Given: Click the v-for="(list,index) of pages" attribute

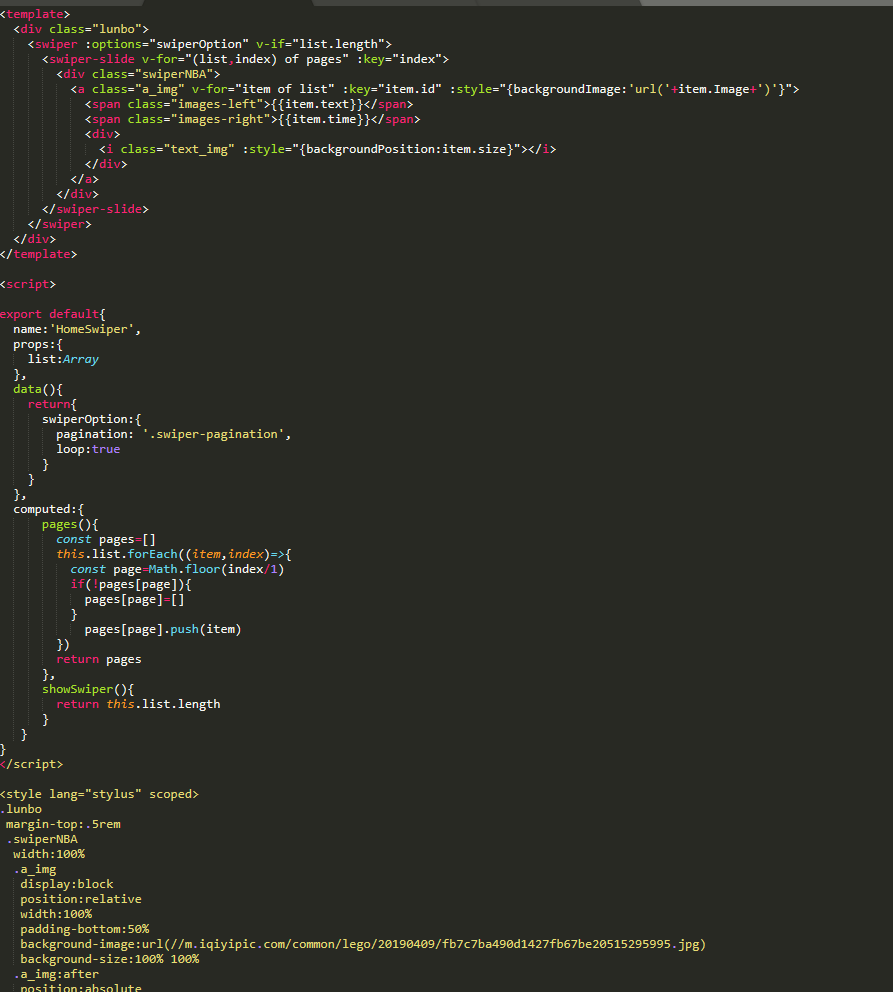Looking at the screenshot, I should click(x=245, y=59).
